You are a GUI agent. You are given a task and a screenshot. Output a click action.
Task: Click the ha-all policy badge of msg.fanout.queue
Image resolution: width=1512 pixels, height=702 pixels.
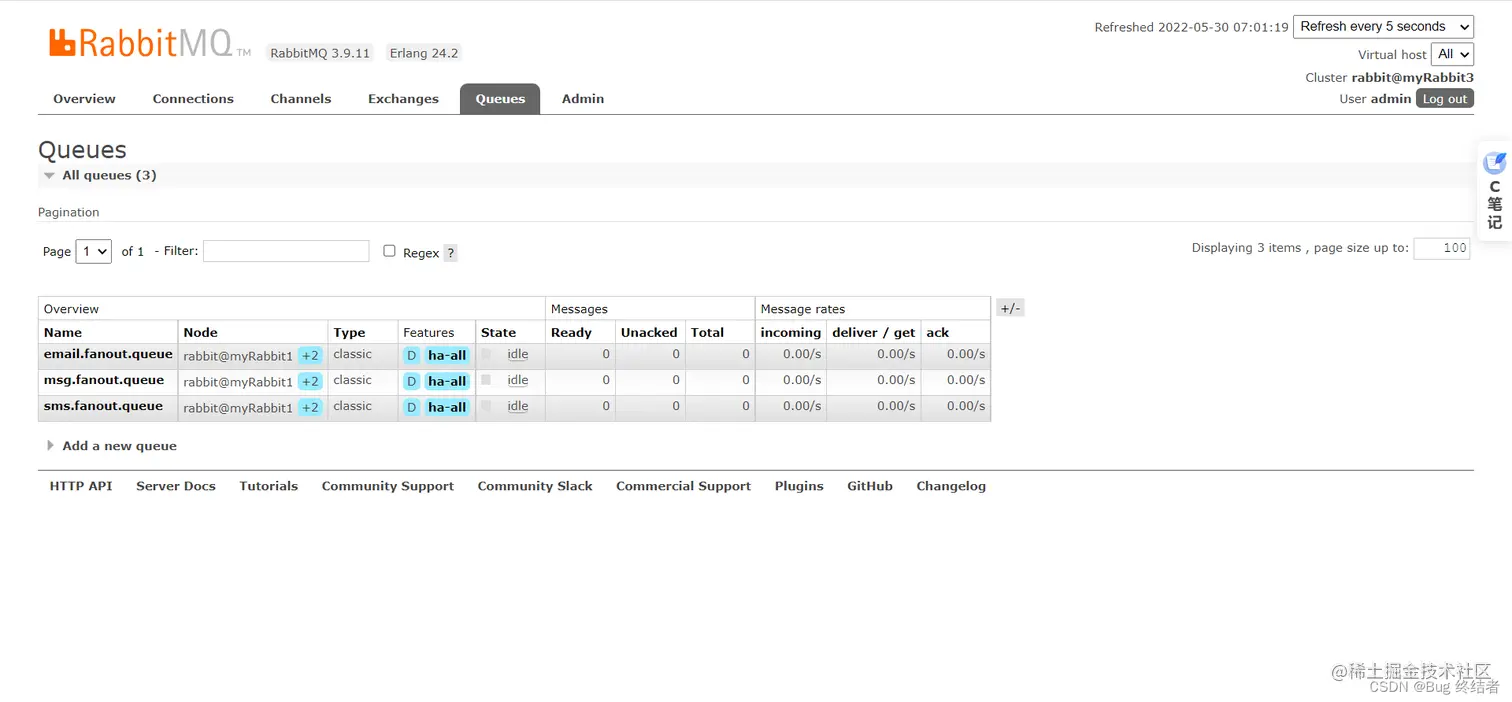[x=447, y=381]
